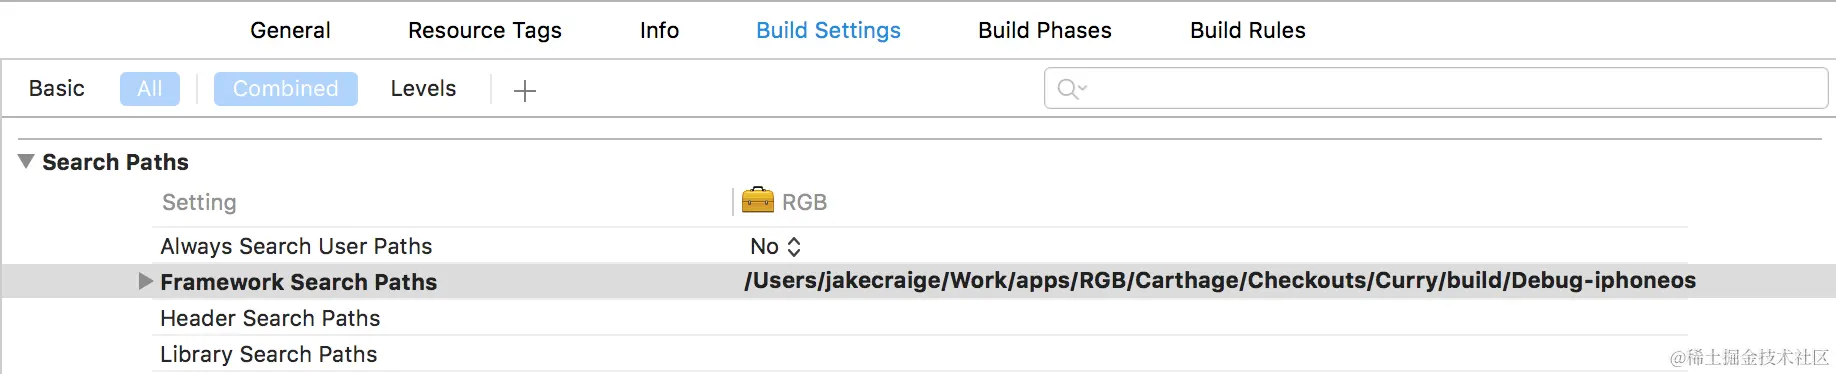Click the plus add build setting icon
This screenshot has height=374, width=1836.
[x=525, y=91]
